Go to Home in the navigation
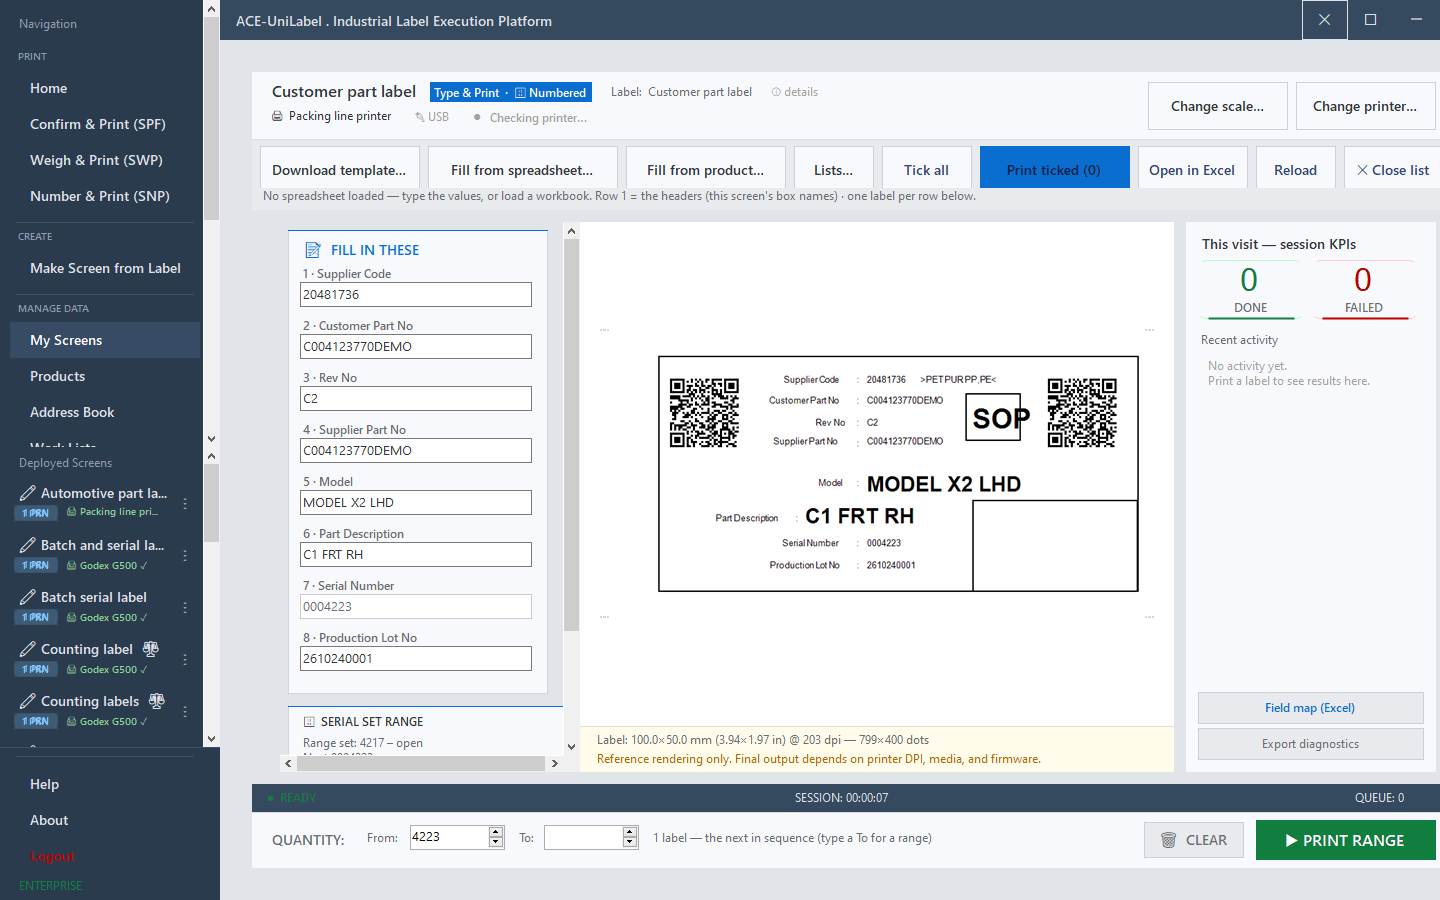1440x900 pixels. coord(105,88)
